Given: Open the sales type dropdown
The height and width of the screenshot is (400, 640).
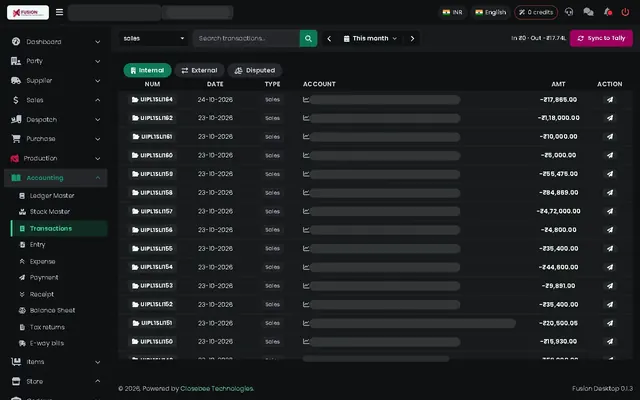Looking at the screenshot, I should pyautogui.click(x=153, y=38).
